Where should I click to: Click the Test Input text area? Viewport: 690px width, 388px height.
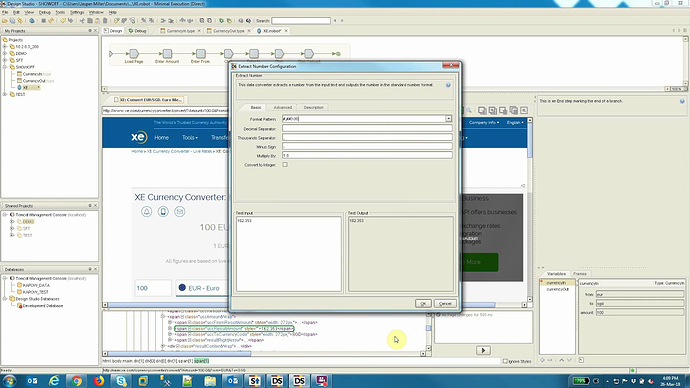click(x=289, y=253)
